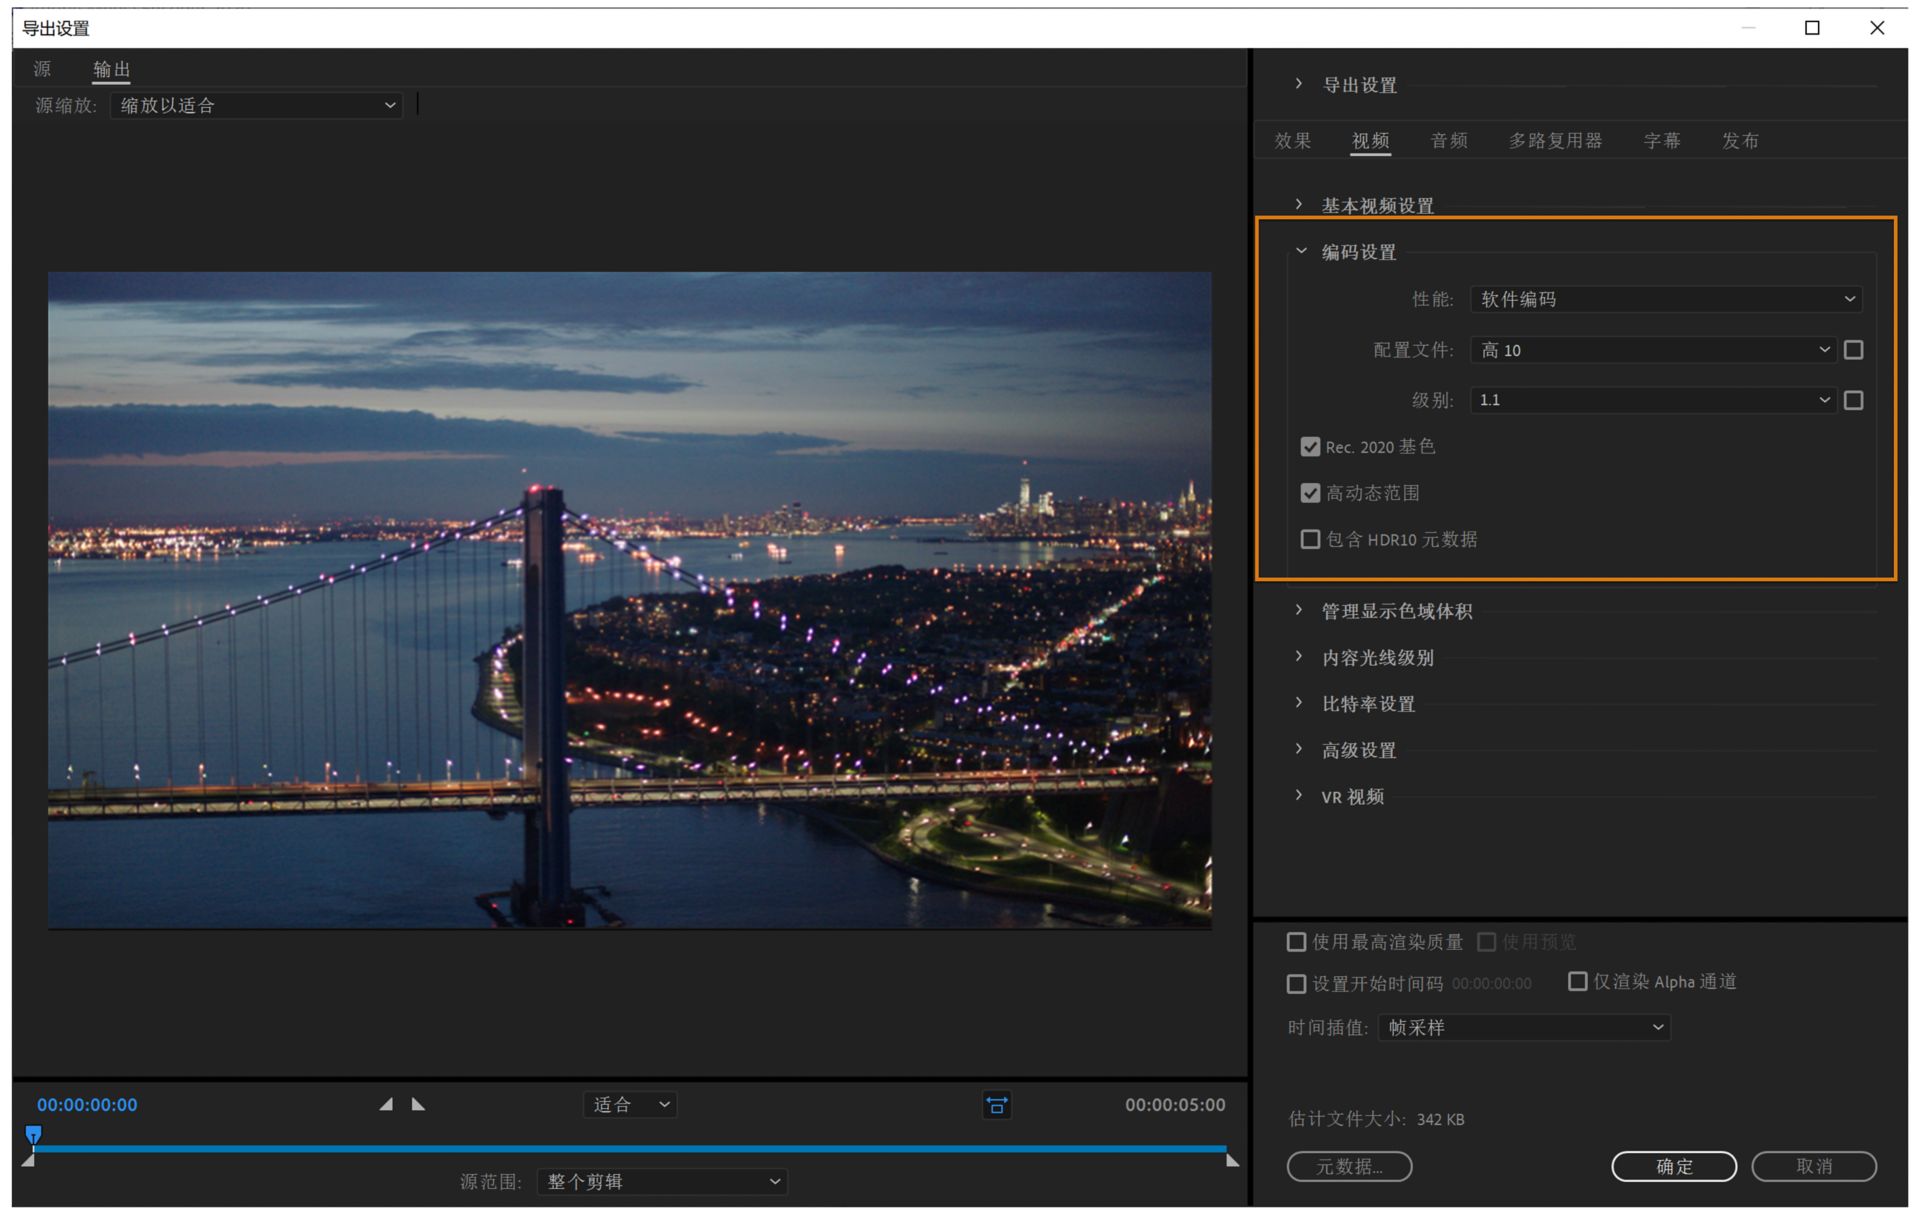
Task: Open the 源范围 整个剪辑 dropdown
Action: click(662, 1181)
